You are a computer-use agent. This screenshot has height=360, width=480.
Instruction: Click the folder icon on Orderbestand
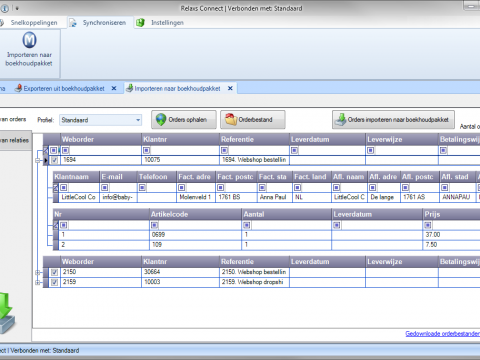pos(231,119)
